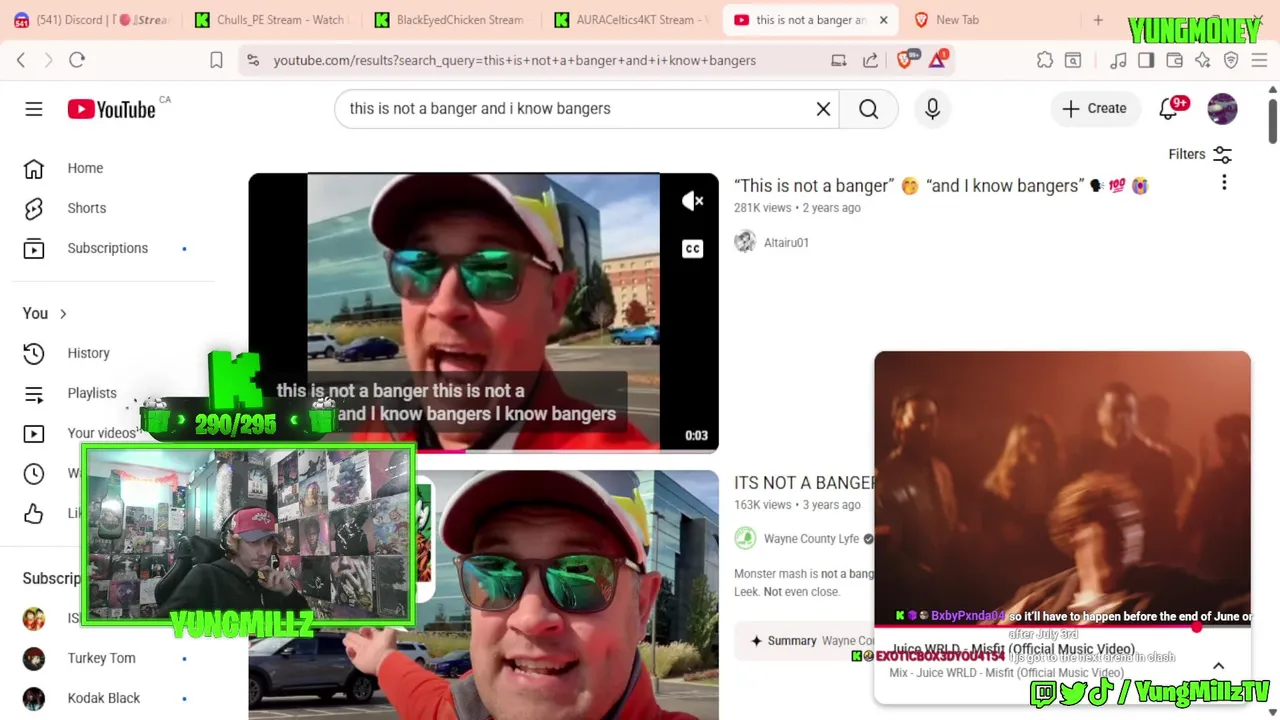Click the YouTube logo

[x=111, y=109]
